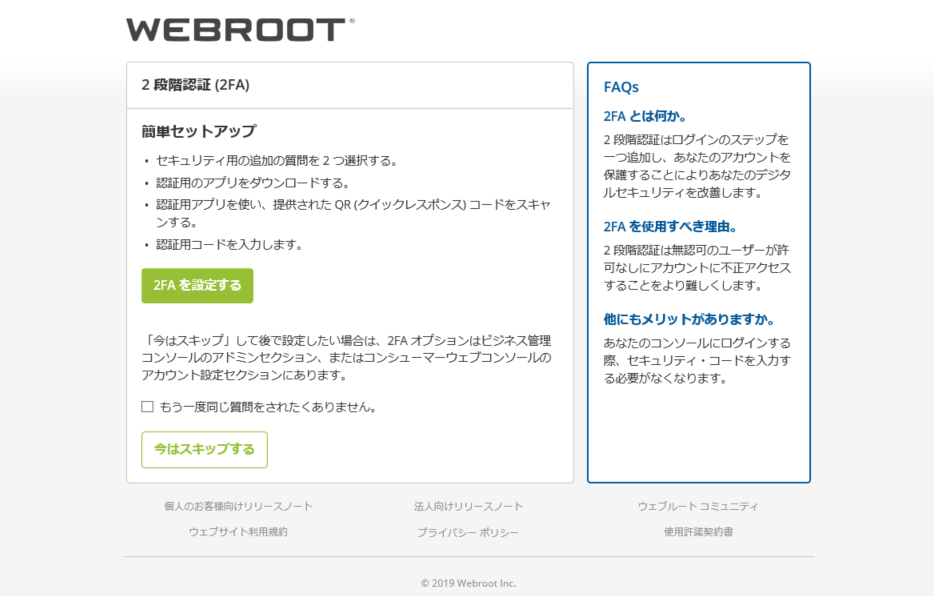Click the 今はスキップする button

[x=204, y=450]
